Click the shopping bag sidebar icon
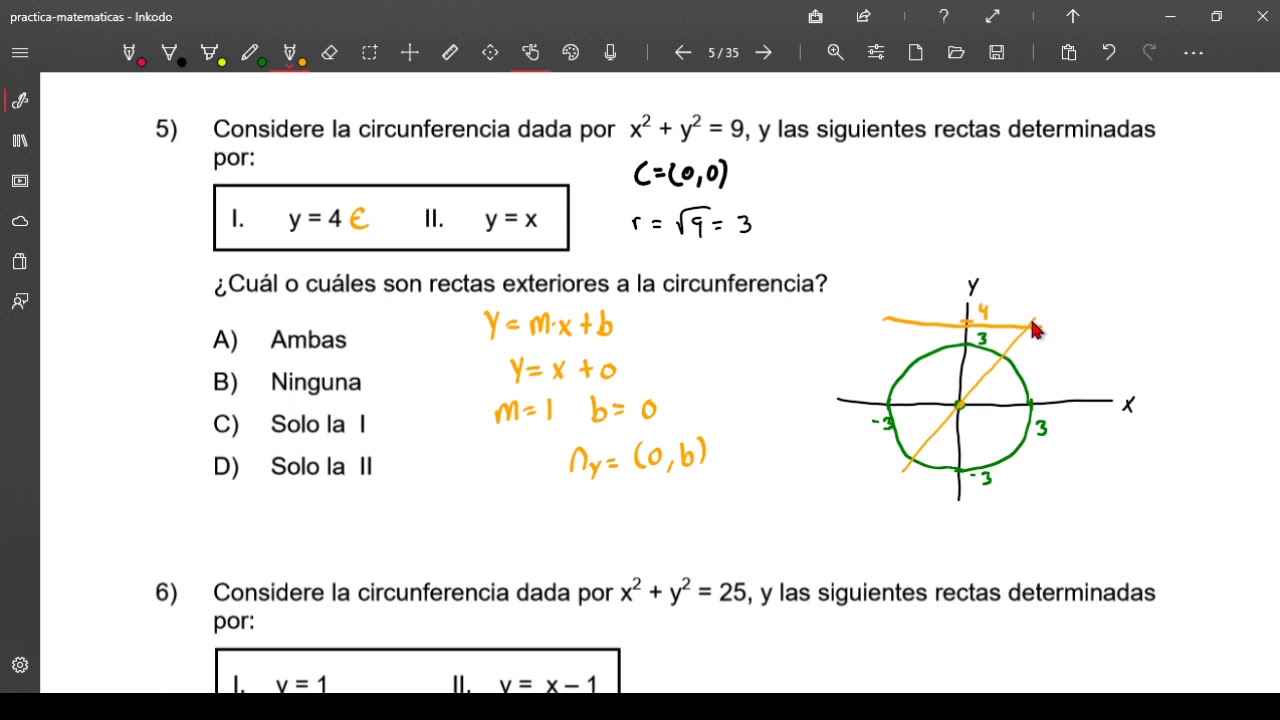Viewport: 1280px width, 720px height. point(20,261)
